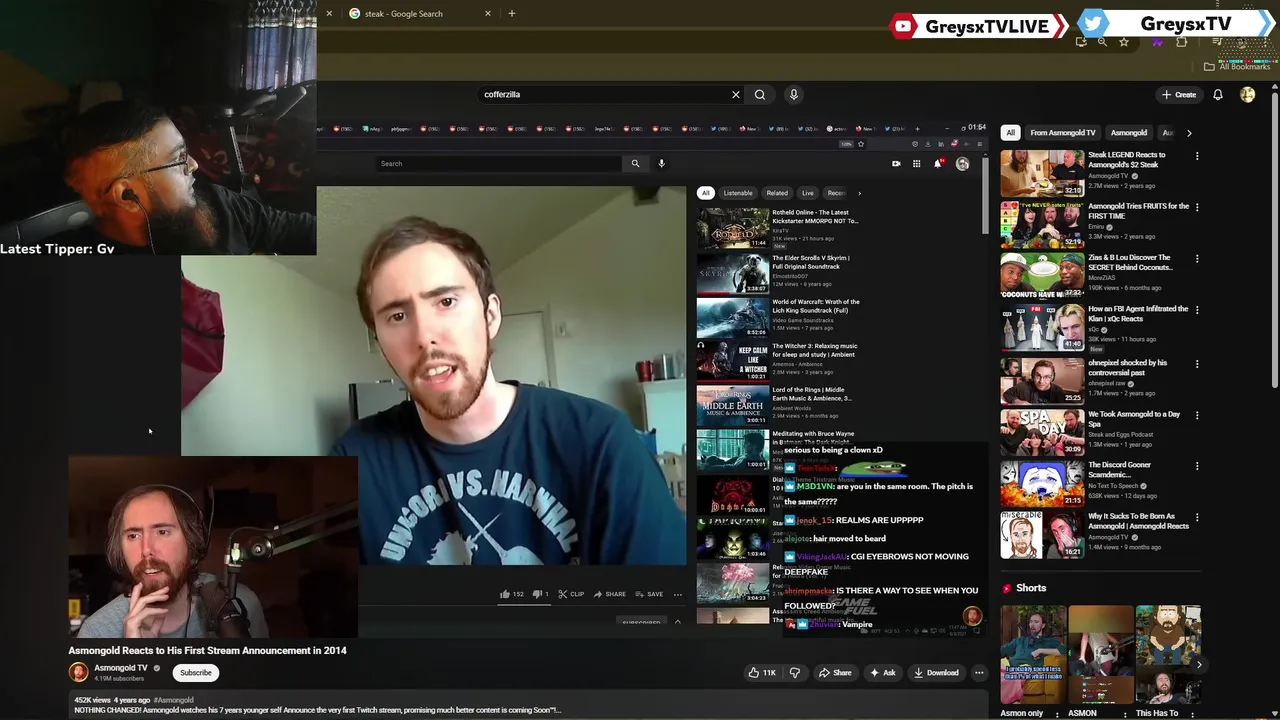Click the Share arrow icon button
Screen dimensions: 1280x720
835,673
